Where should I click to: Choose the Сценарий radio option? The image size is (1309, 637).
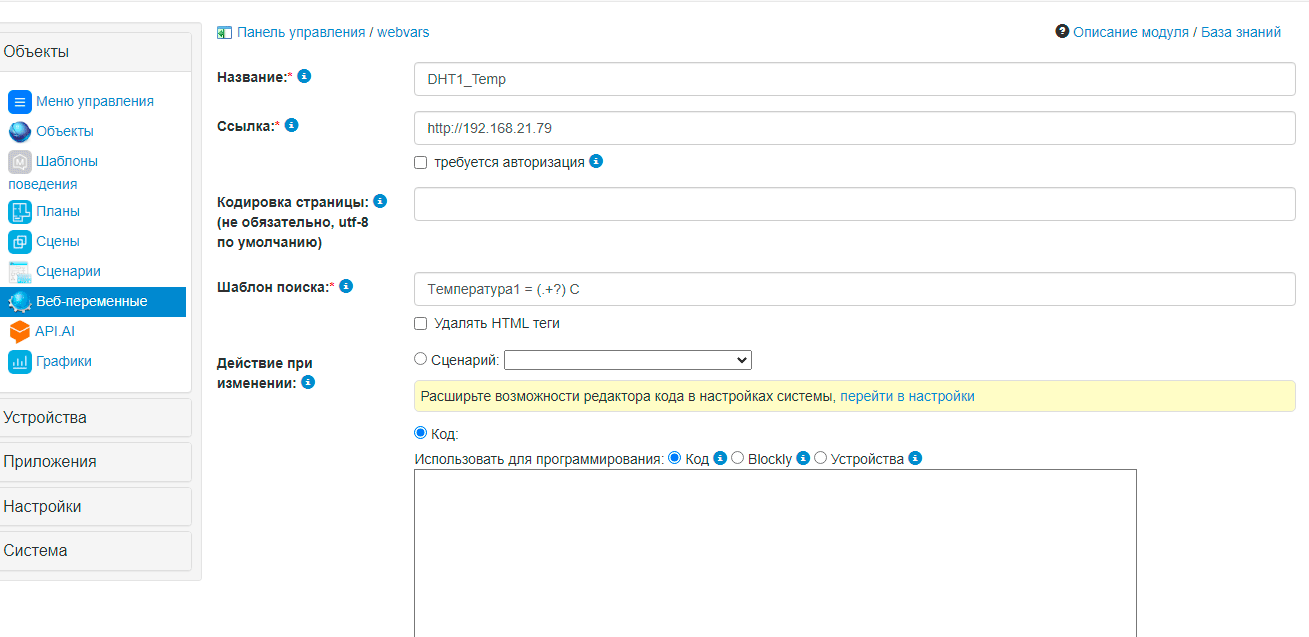(421, 359)
